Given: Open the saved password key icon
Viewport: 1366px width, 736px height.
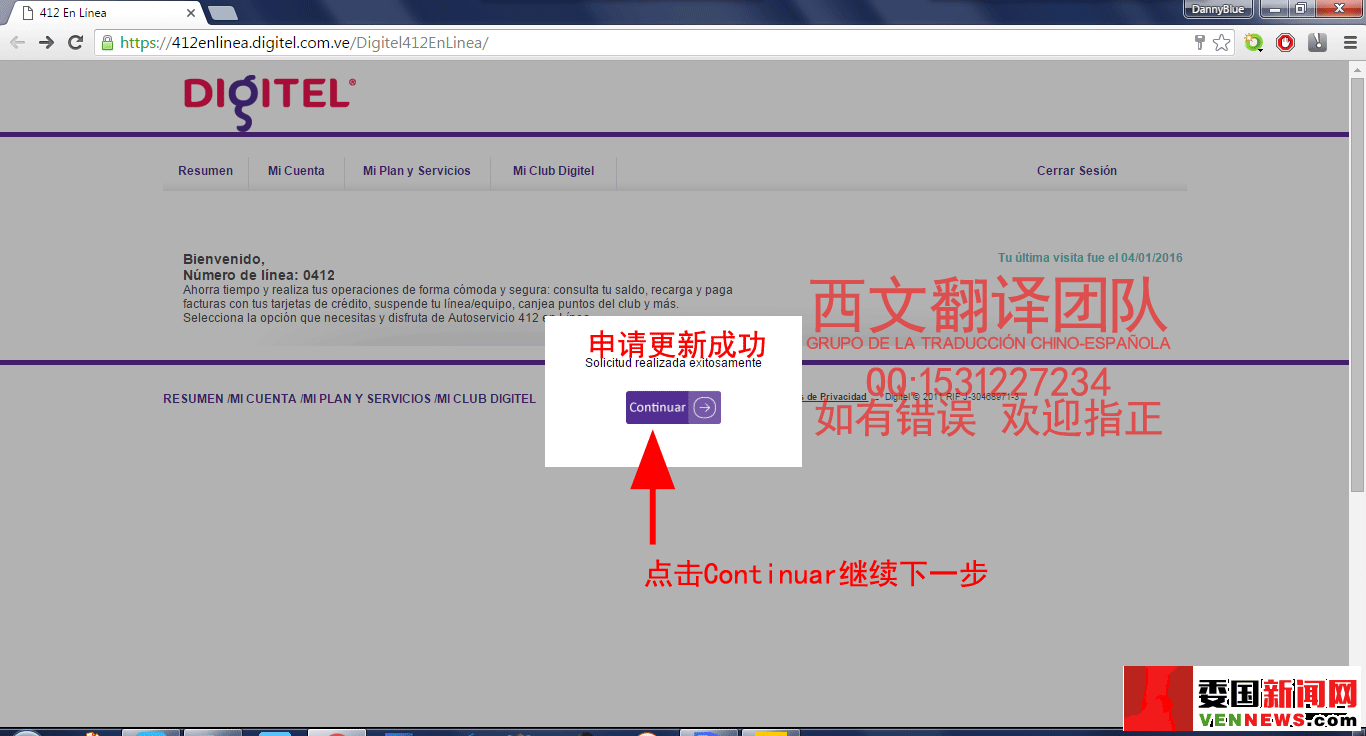Looking at the screenshot, I should point(1200,42).
